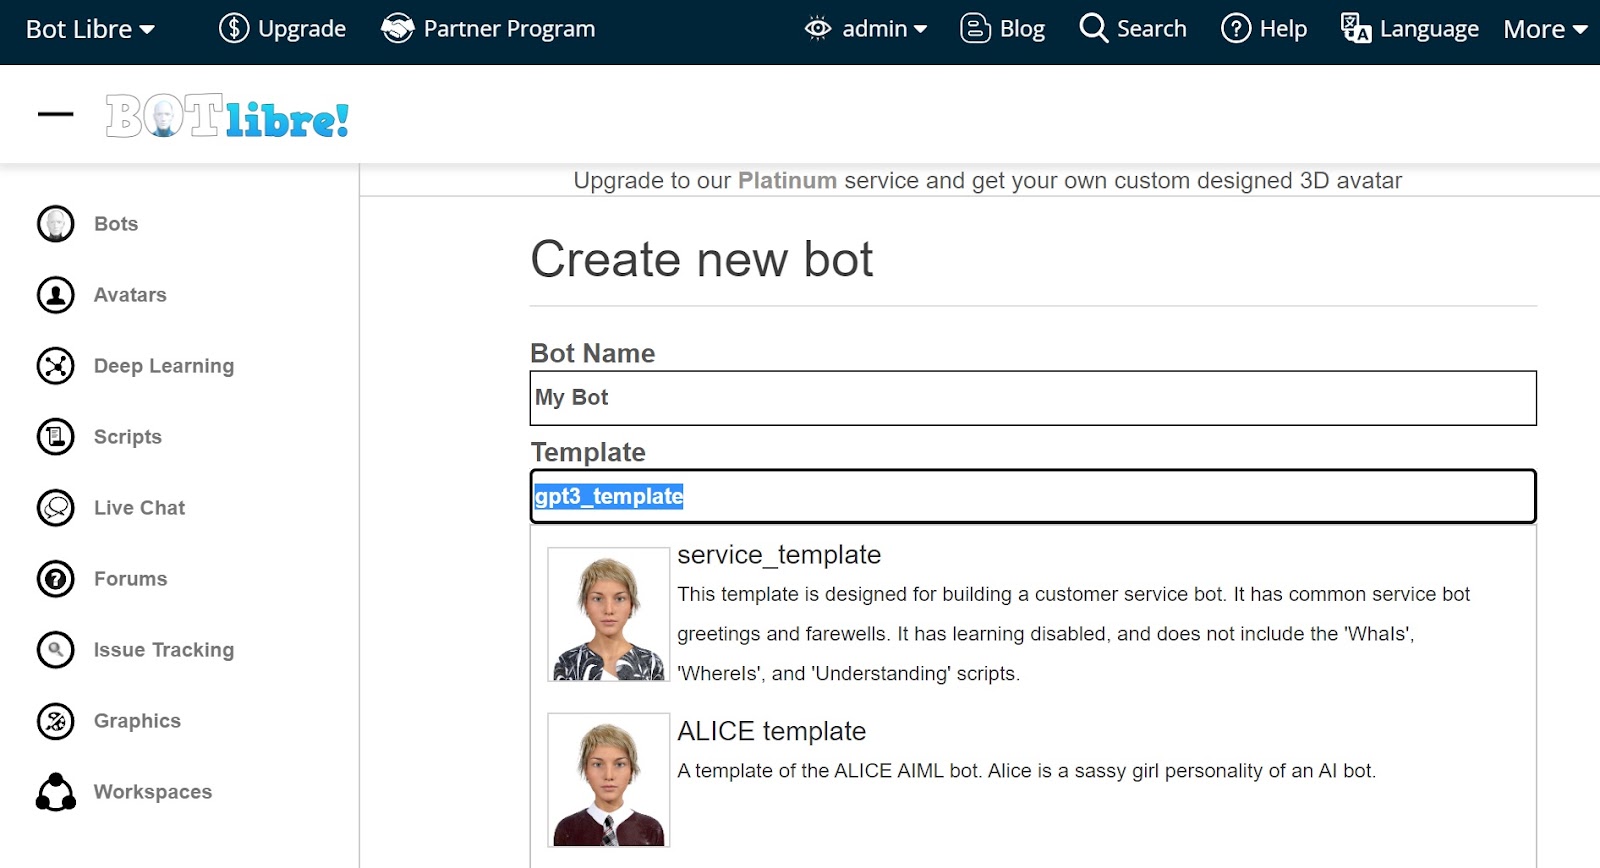
Task: Open the Bot Libre dropdown menu
Action: pyautogui.click(x=90, y=29)
